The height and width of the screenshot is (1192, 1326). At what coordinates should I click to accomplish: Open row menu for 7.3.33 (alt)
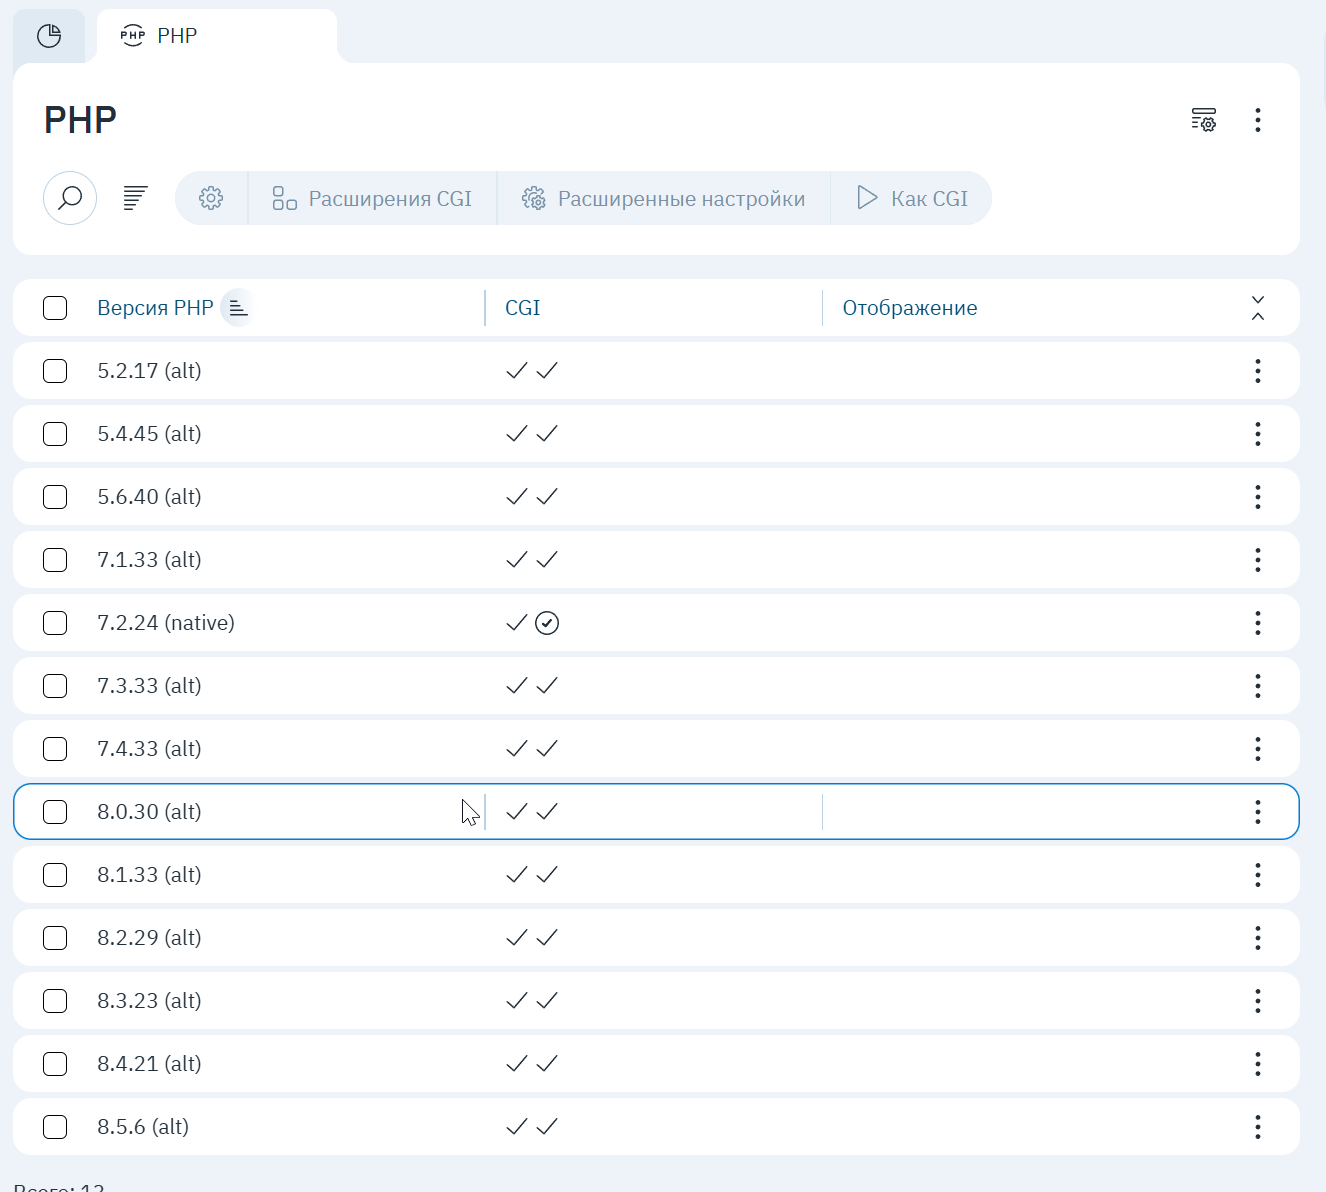[x=1258, y=686]
